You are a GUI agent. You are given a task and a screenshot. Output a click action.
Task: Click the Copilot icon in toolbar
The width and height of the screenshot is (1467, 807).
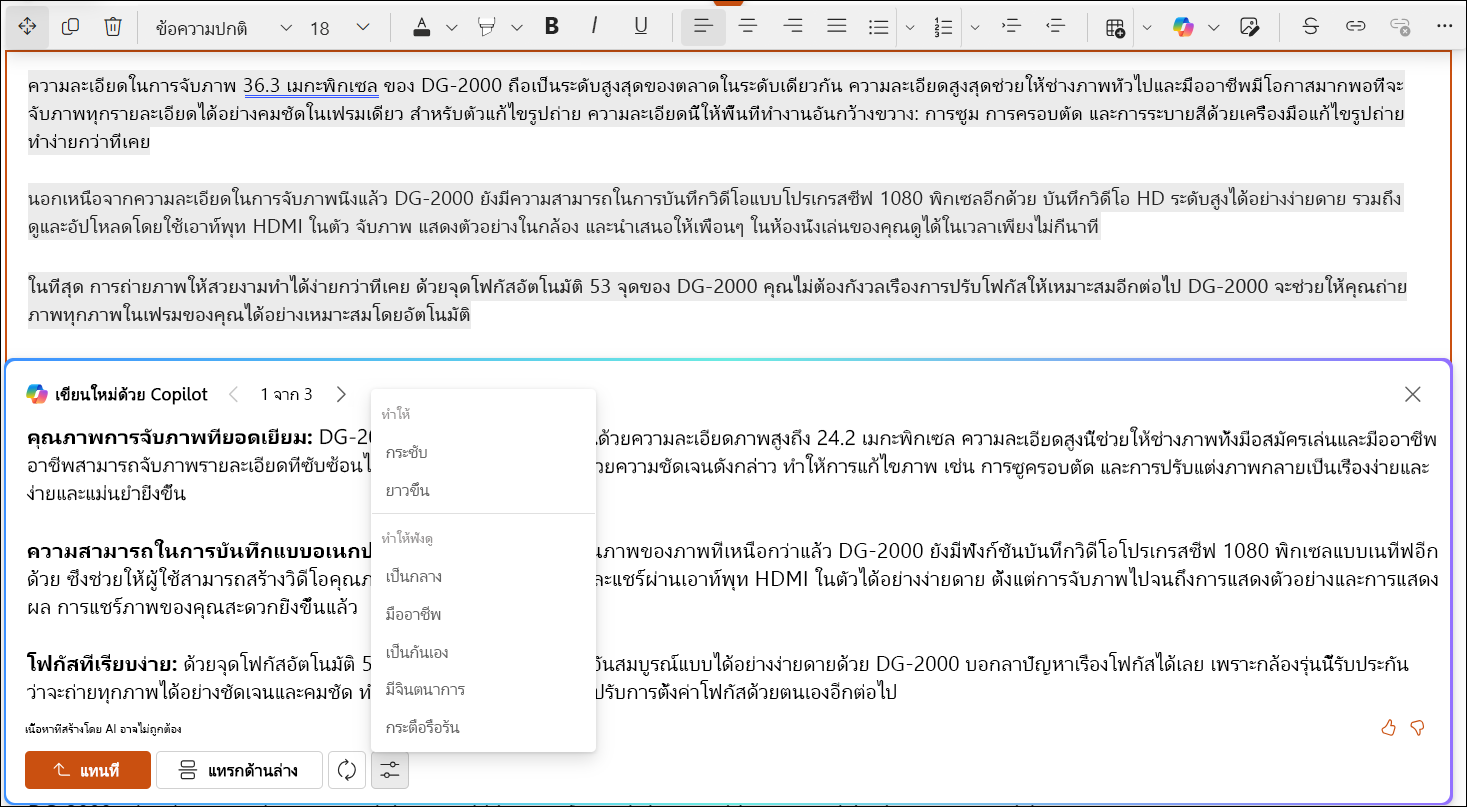[1183, 27]
